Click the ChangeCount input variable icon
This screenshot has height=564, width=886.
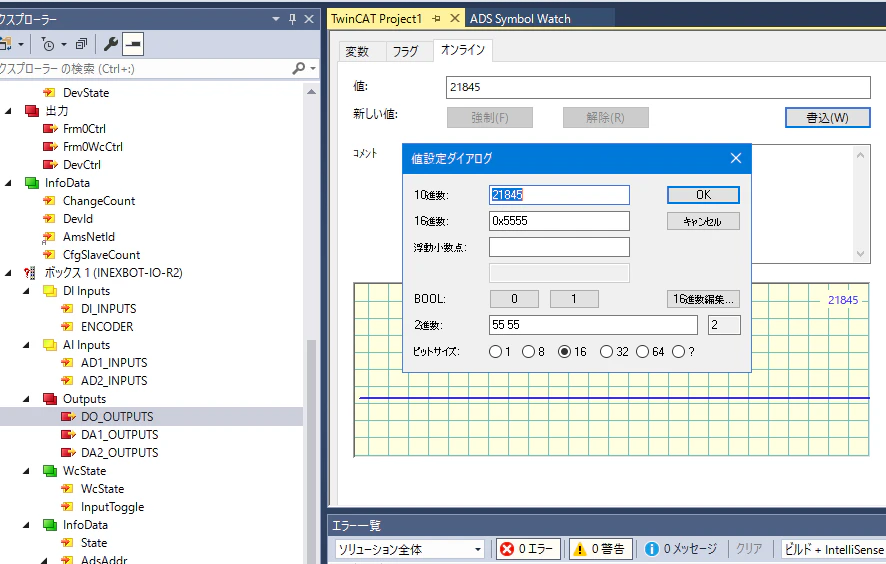(49, 201)
